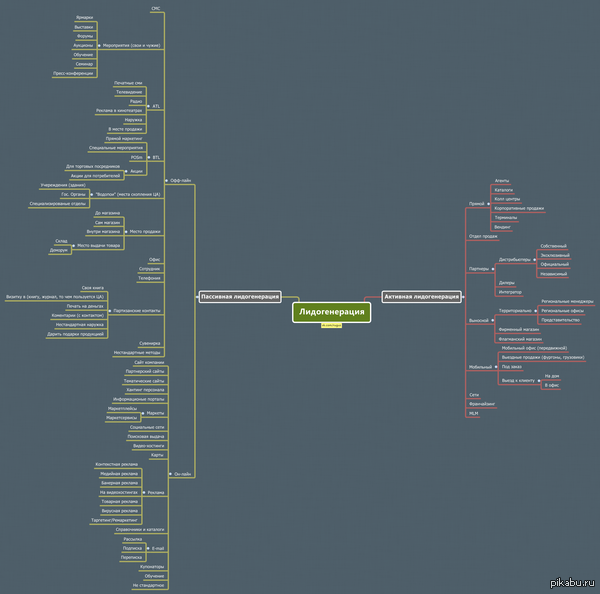The image size is (600, 594).
Task: Click the Пассивная лидогенерация branch node
Action: pyautogui.click(x=238, y=297)
